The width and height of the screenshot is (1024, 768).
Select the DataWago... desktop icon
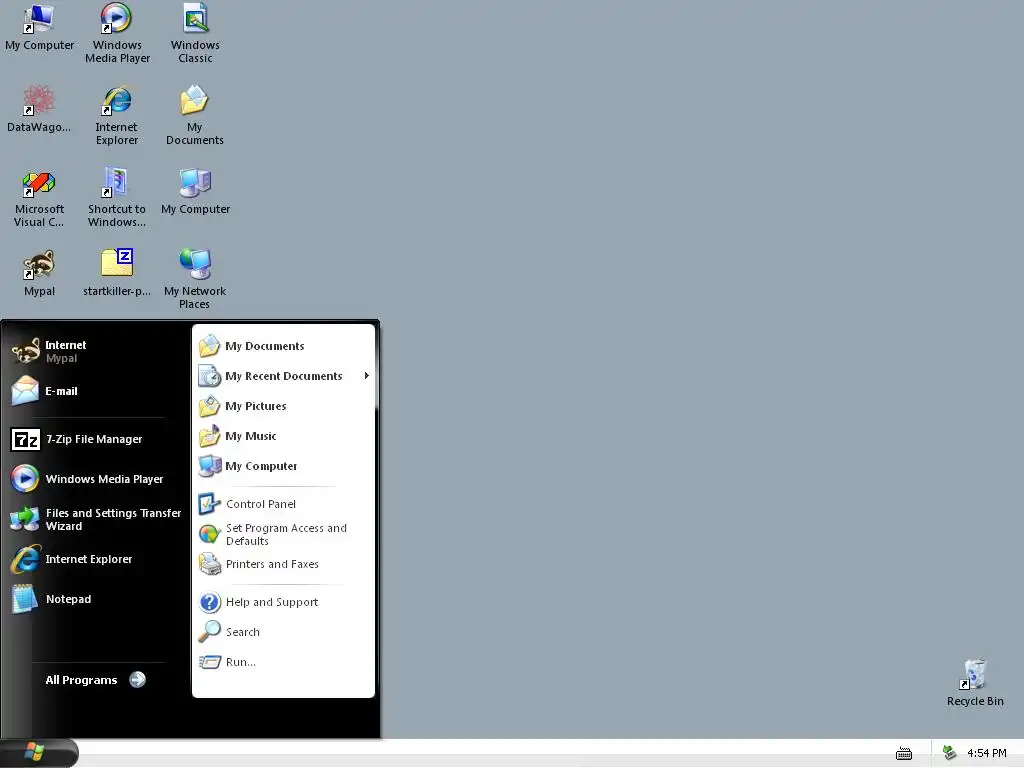tap(39, 108)
